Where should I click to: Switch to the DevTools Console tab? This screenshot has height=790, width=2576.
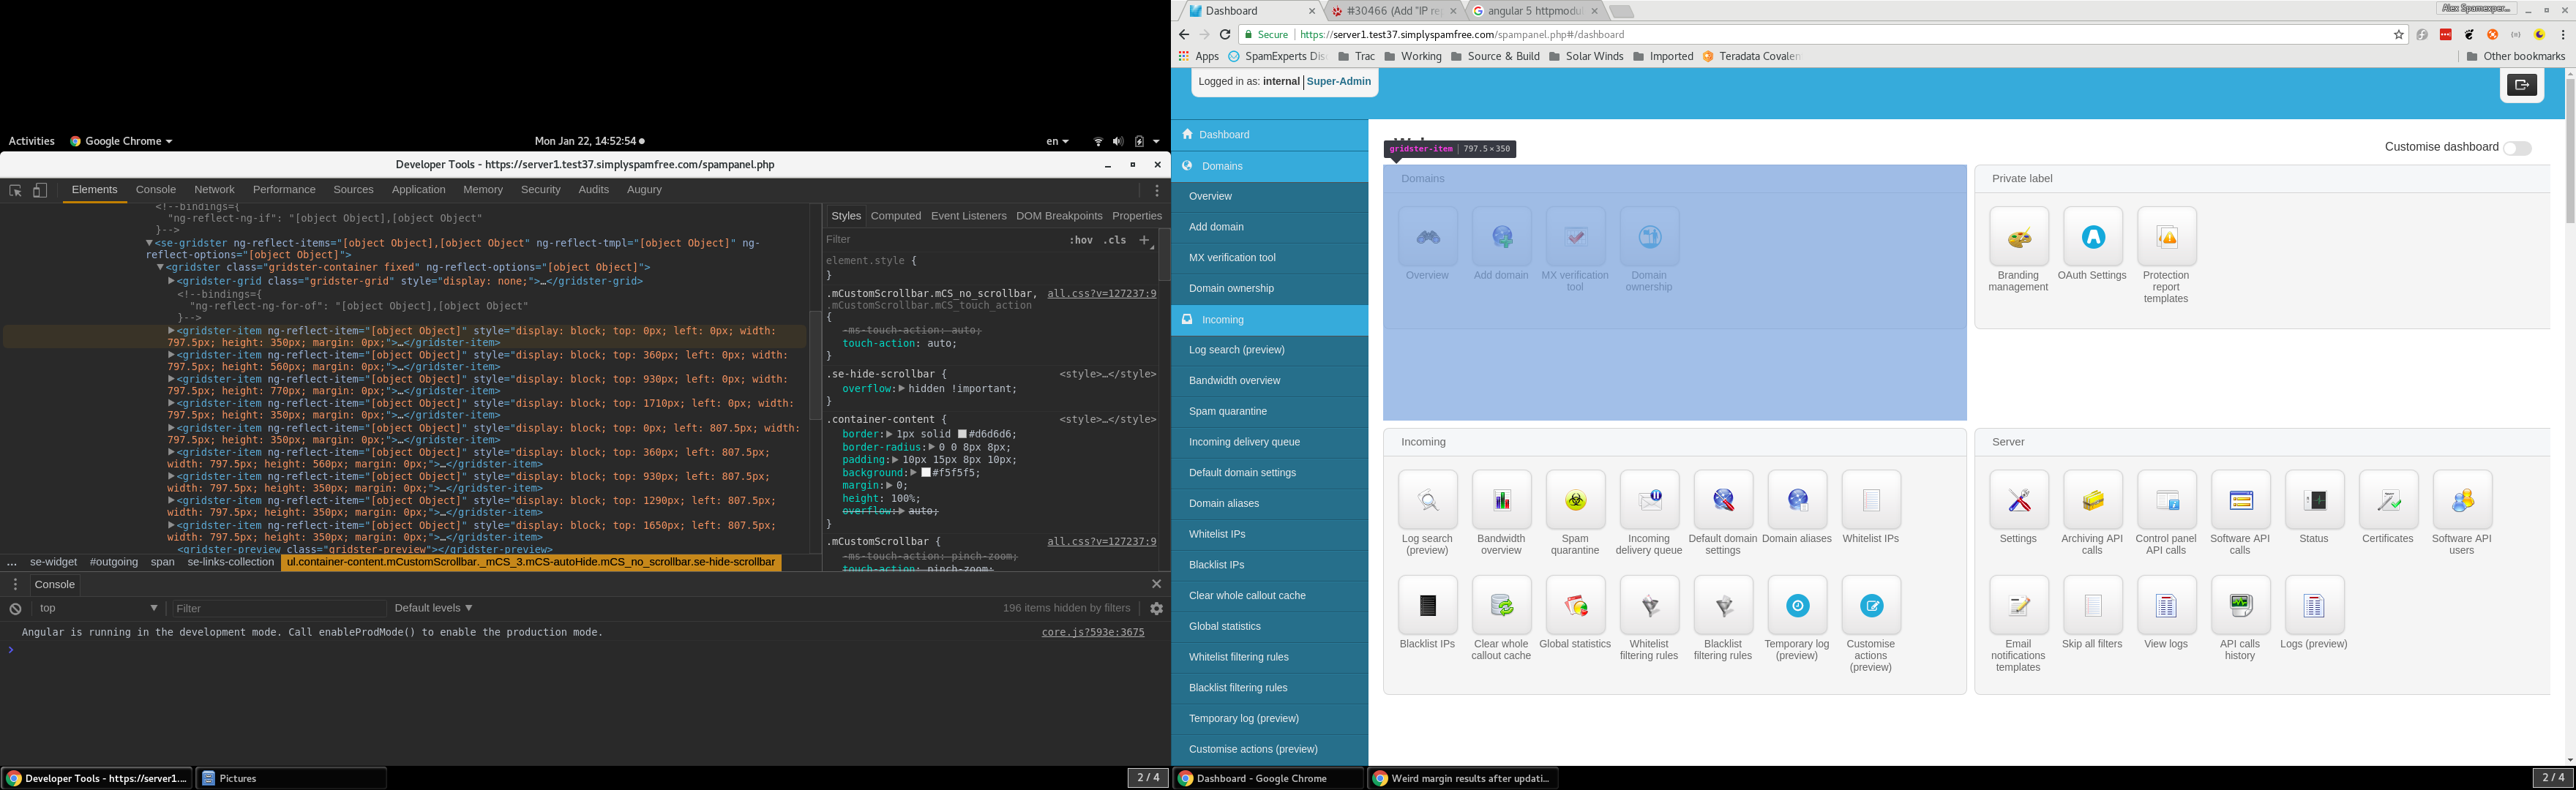pos(156,189)
